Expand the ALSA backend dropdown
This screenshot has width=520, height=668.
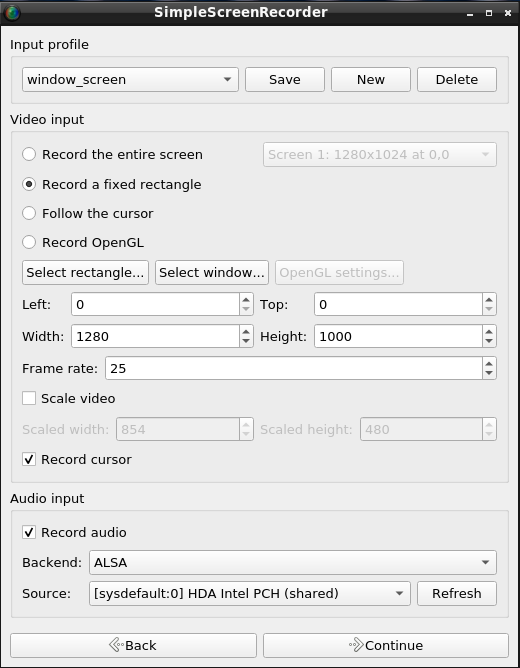[x=293, y=562]
